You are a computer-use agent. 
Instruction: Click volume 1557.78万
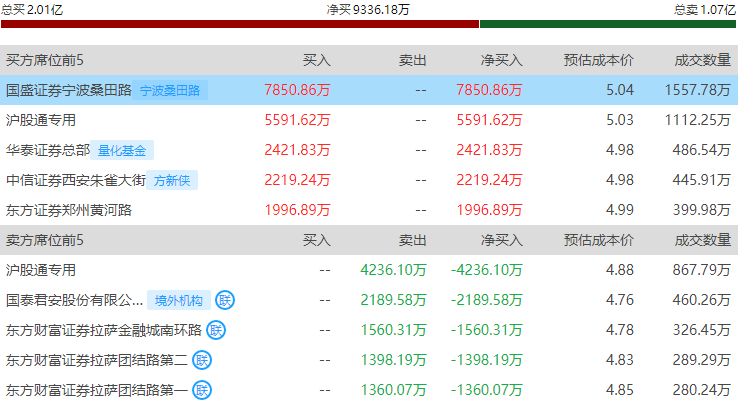(x=698, y=90)
